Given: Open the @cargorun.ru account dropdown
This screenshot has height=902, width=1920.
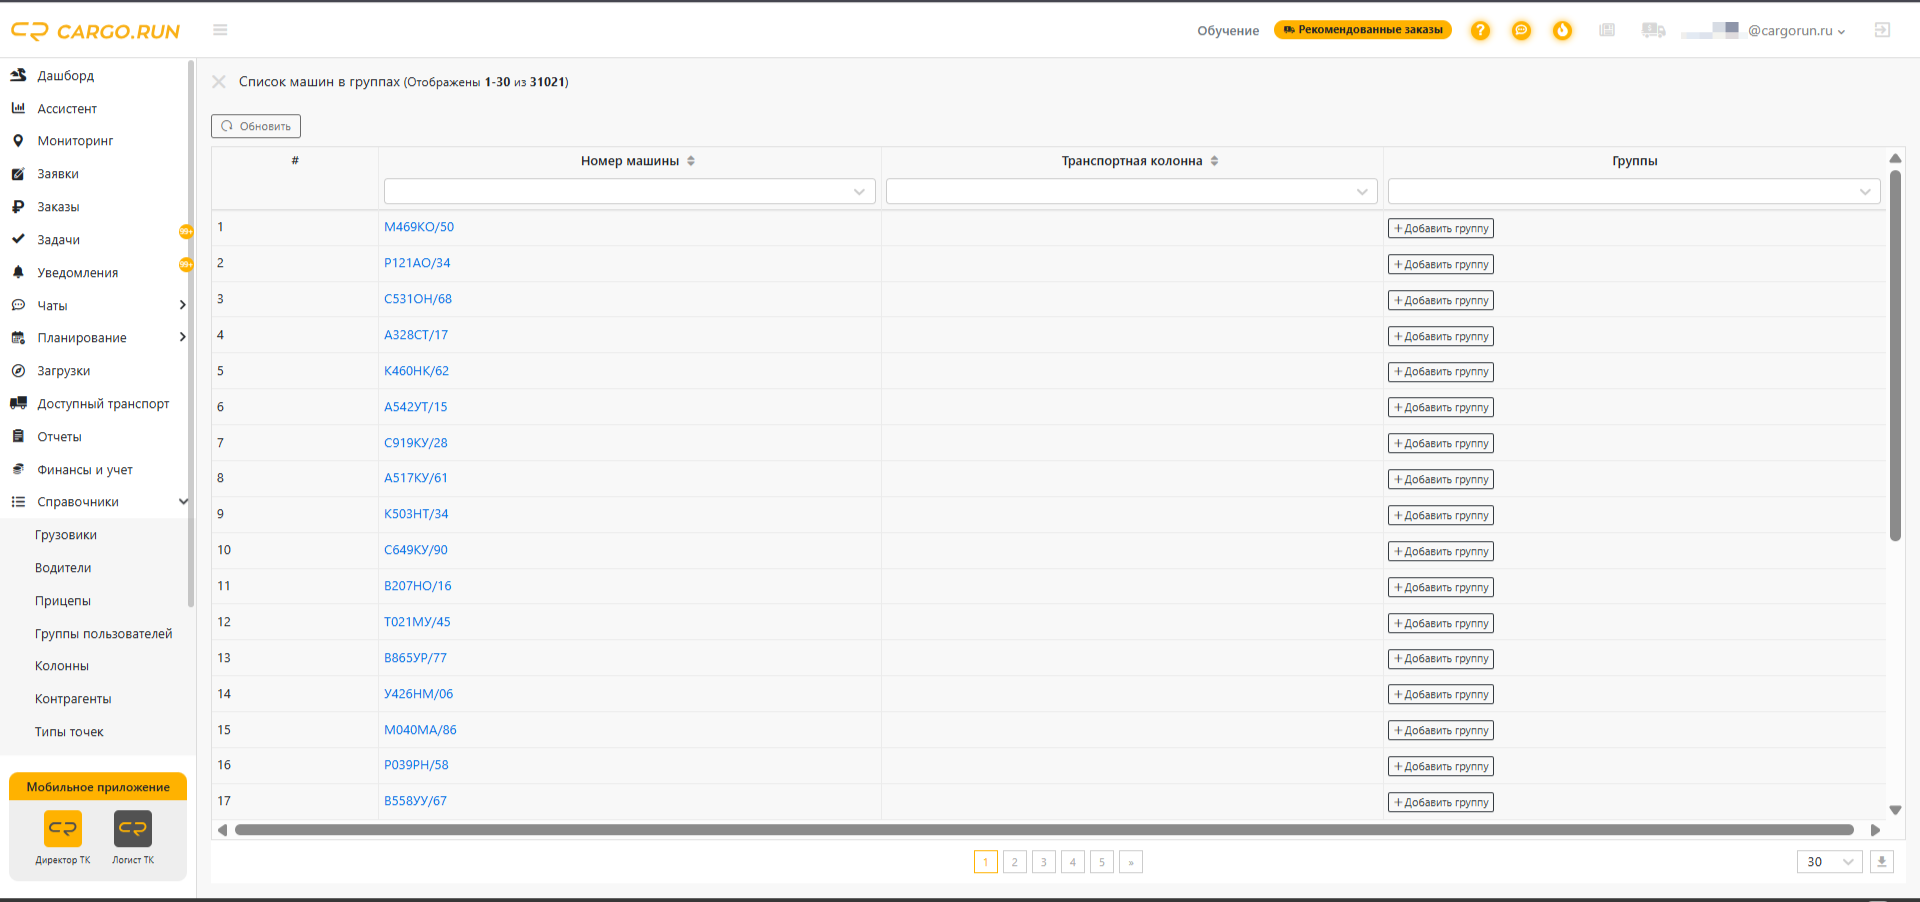Looking at the screenshot, I should coord(1796,31).
